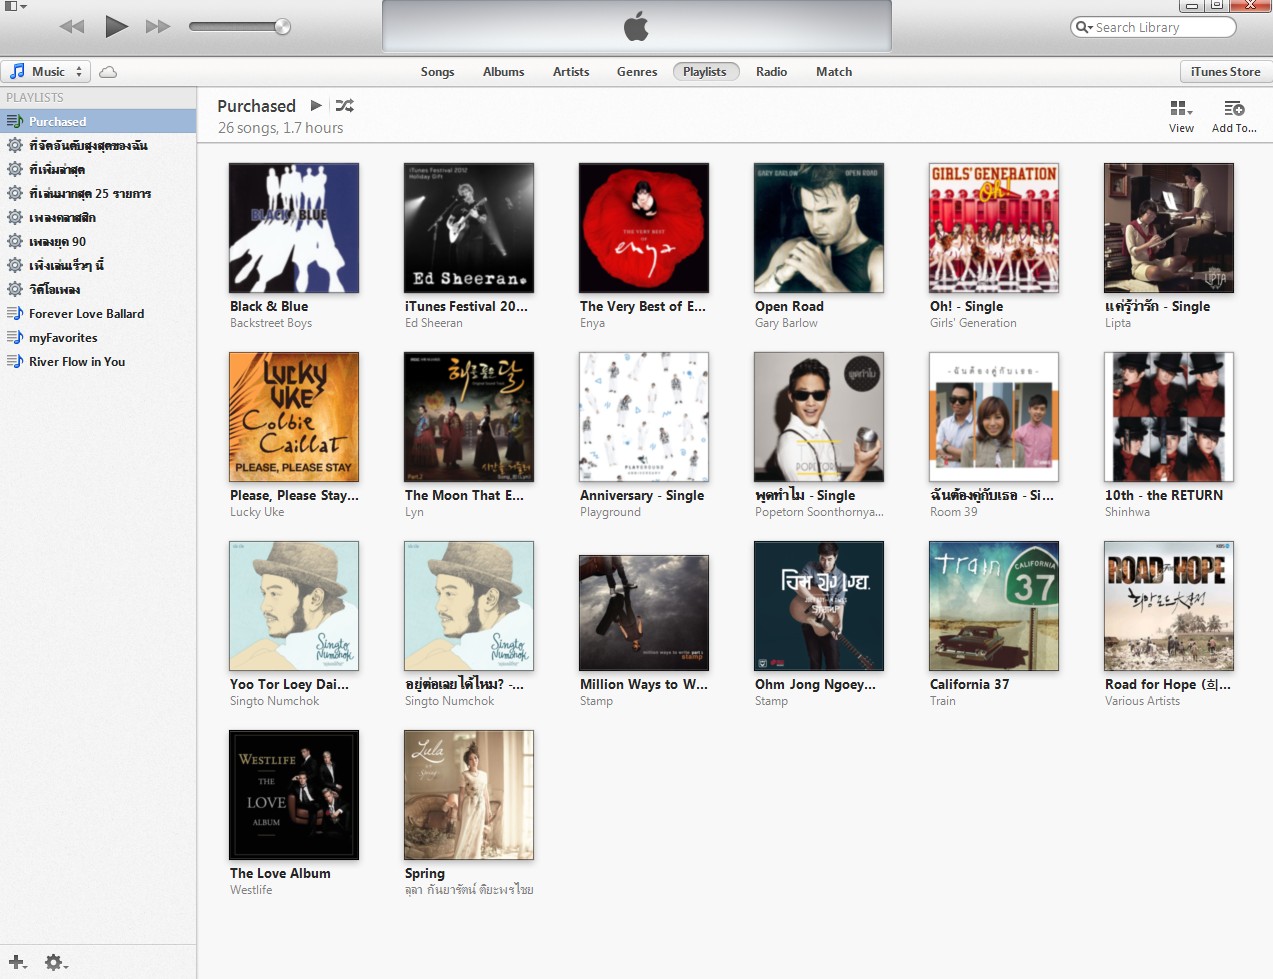This screenshot has height=979, width=1273.
Task: Click the Previous track rewind button
Action: (x=72, y=27)
